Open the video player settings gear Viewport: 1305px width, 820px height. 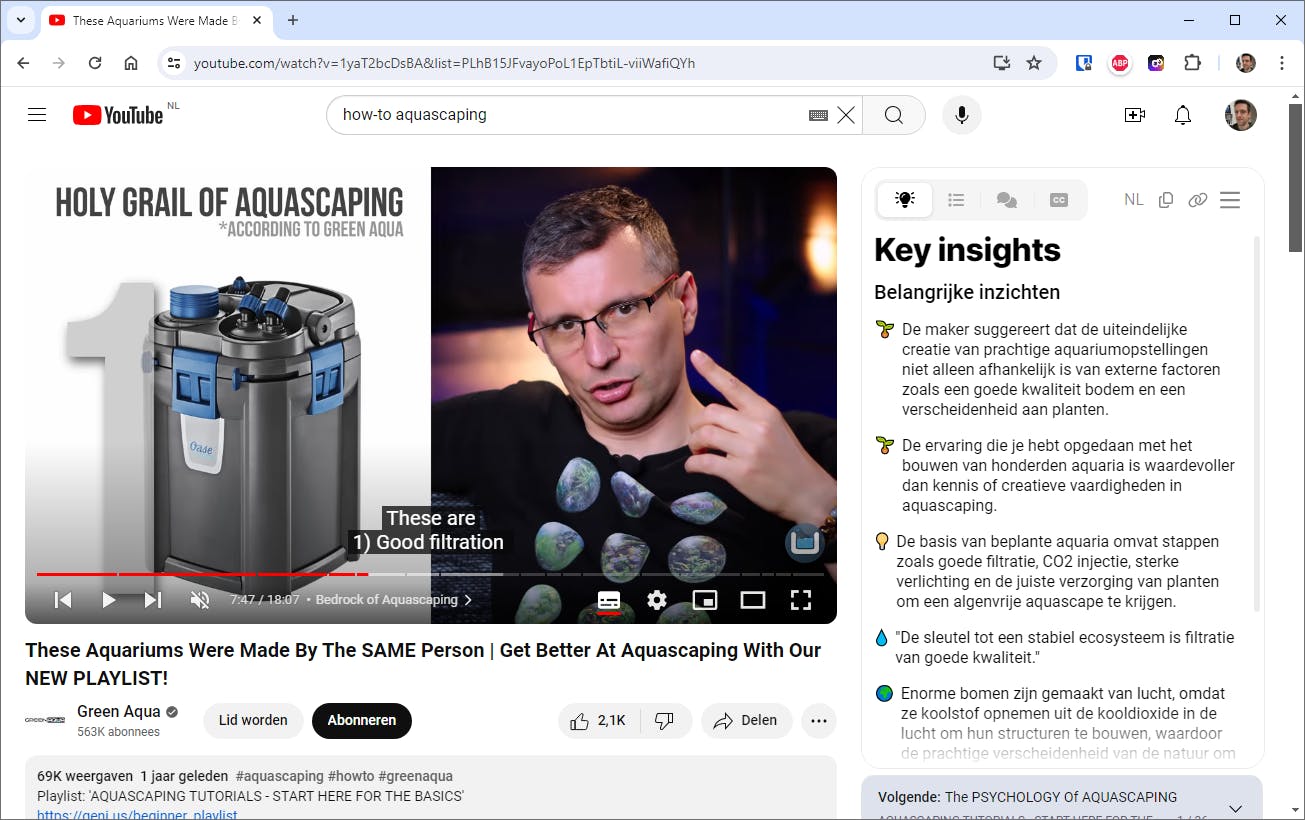click(657, 600)
